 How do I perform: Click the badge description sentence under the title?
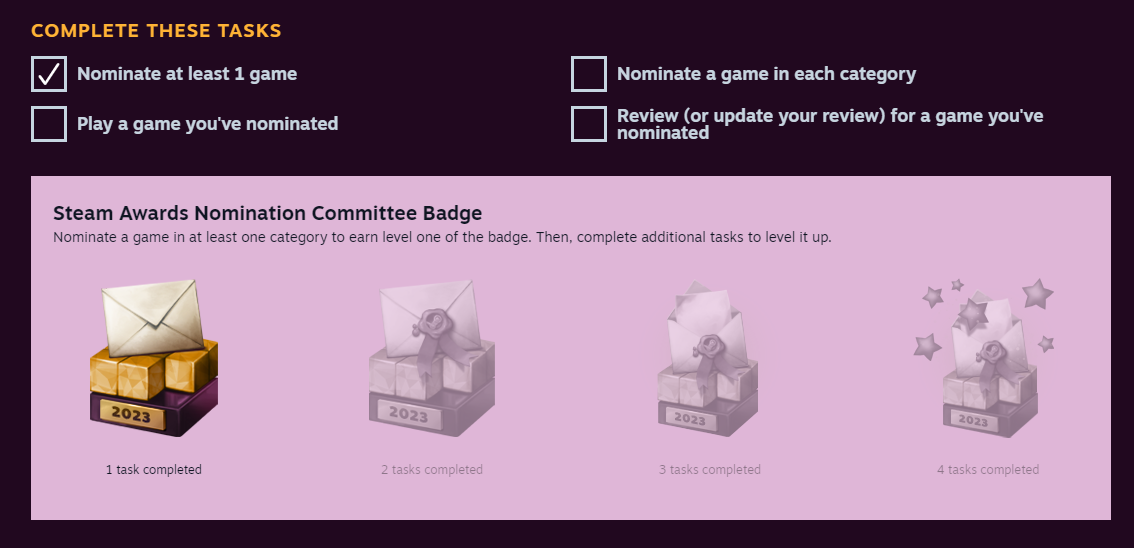442,238
